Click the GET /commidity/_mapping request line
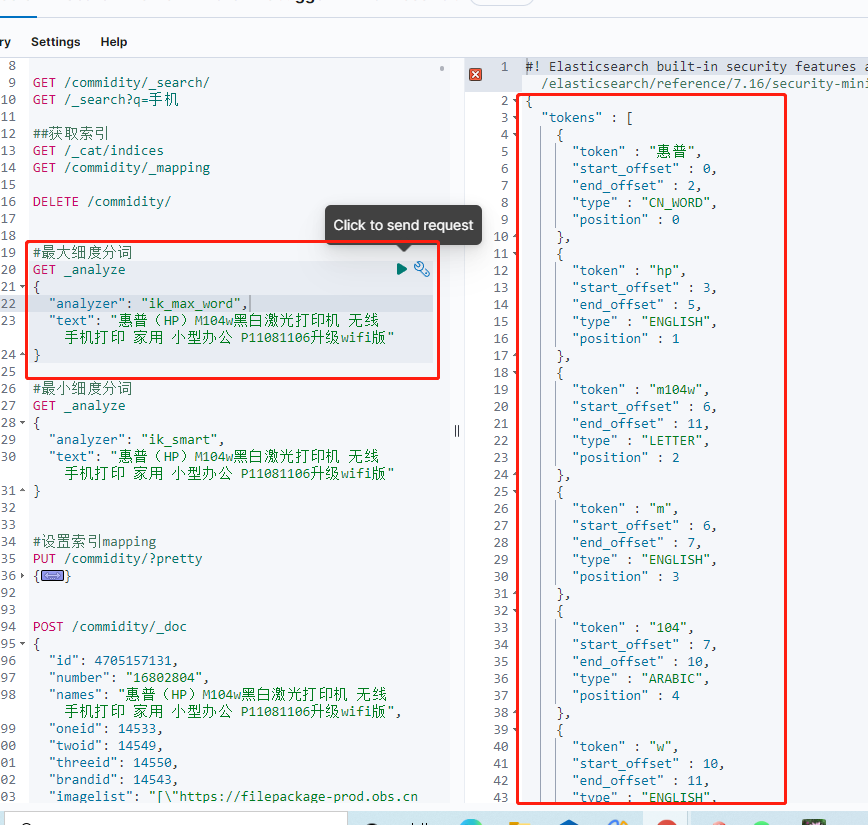 coord(121,168)
